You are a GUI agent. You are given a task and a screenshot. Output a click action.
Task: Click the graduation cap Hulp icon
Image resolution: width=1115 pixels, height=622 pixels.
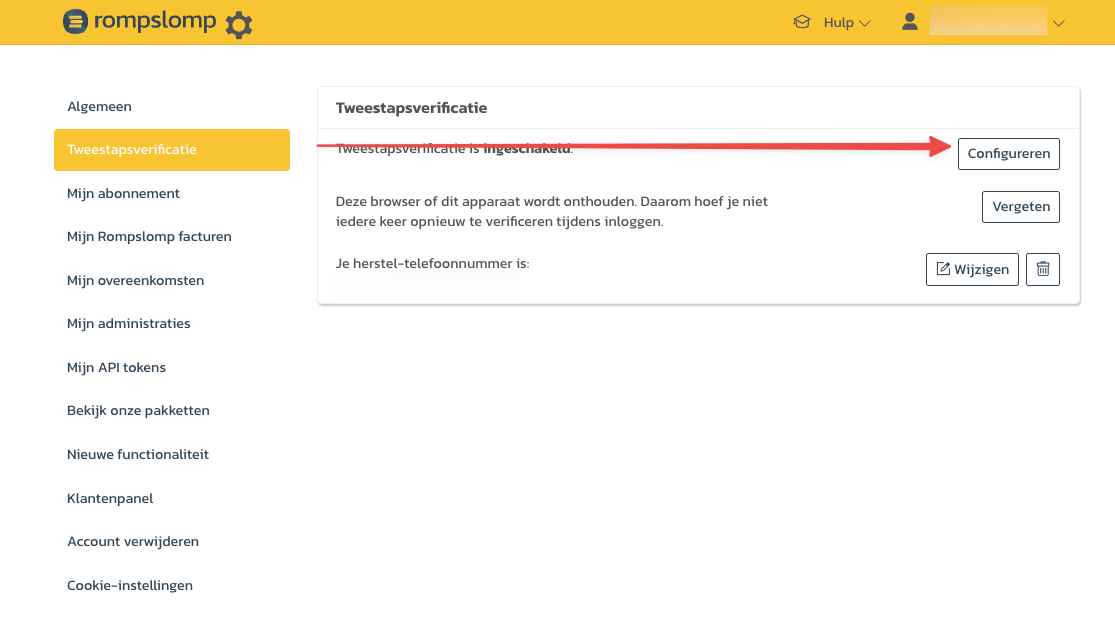tap(801, 22)
